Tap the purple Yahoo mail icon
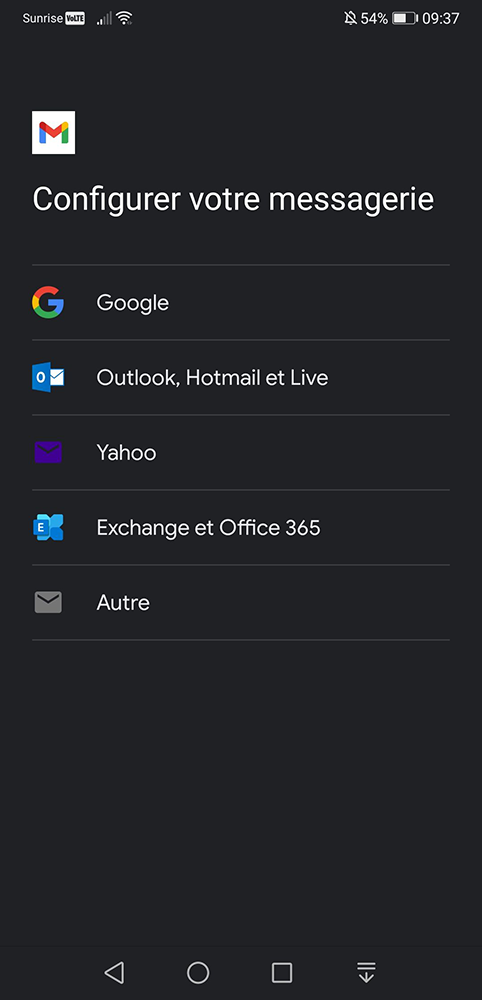This screenshot has height=1000, width=482. point(48,452)
